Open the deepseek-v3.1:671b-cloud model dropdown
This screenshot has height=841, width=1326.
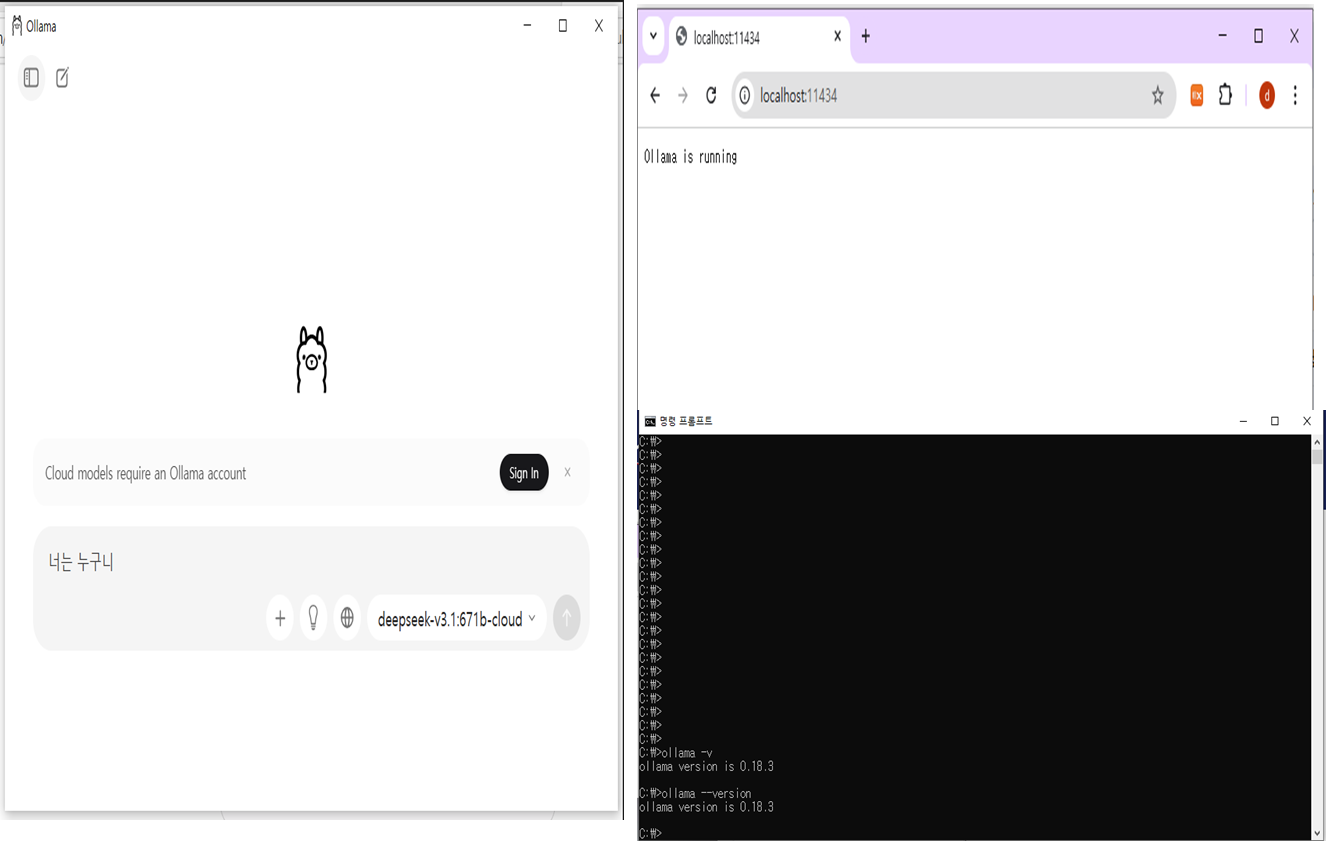point(456,619)
